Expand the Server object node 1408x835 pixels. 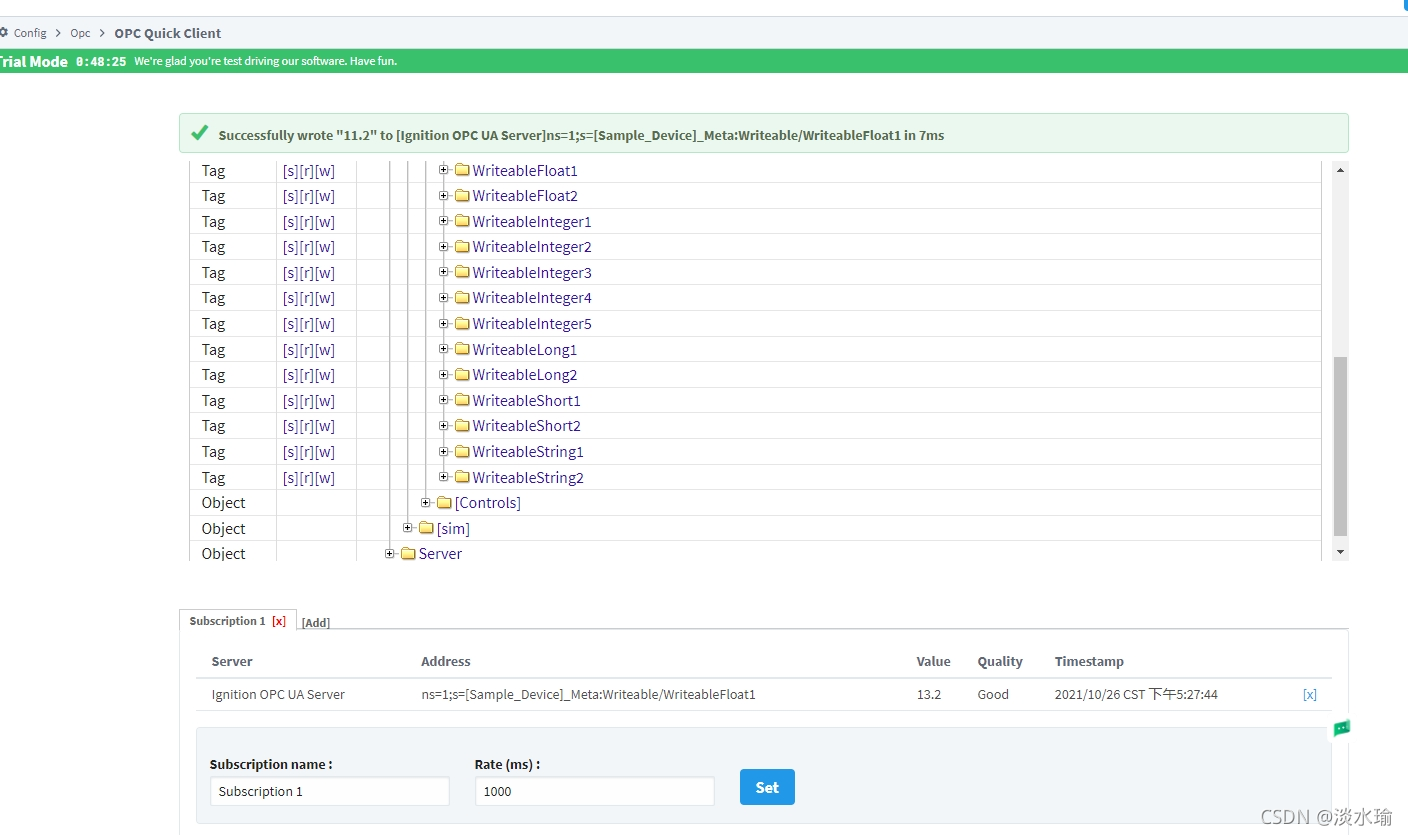(x=390, y=553)
